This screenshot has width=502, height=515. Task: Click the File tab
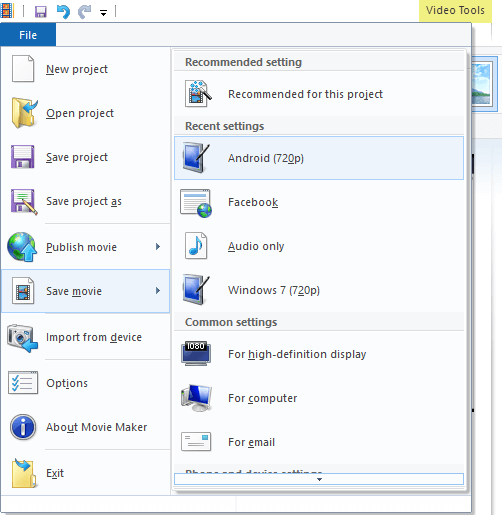pos(28,35)
